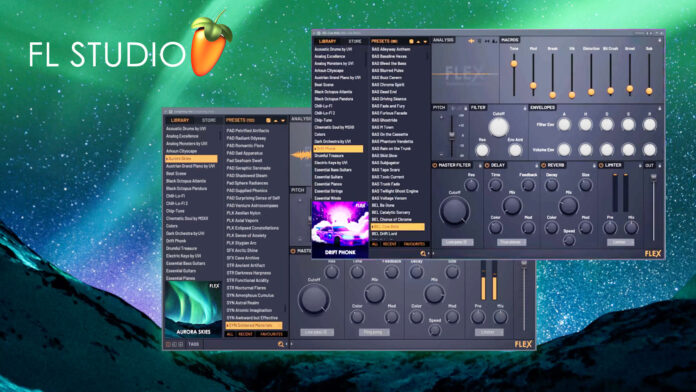The width and height of the screenshot is (696, 392).
Task: Click the Drift Phonk artwork thumbnail
Action: tap(340, 230)
